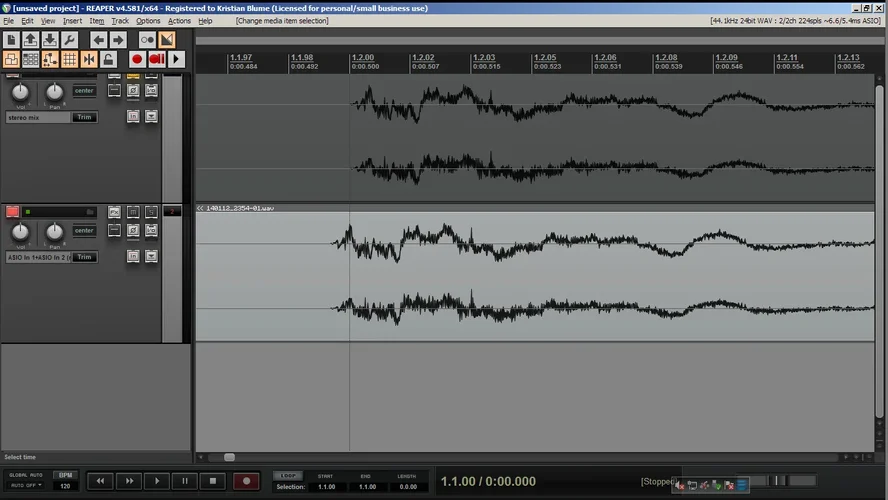Open the Insert menu

click(73, 21)
